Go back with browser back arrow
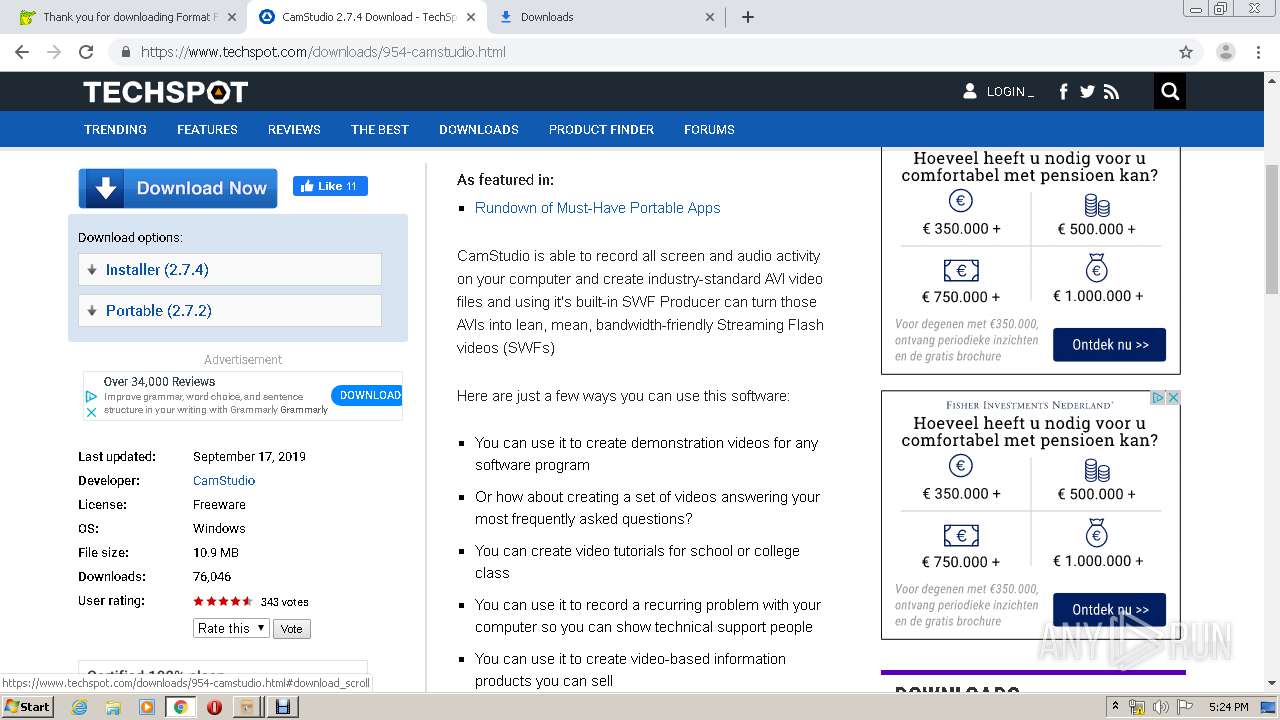 coord(22,52)
